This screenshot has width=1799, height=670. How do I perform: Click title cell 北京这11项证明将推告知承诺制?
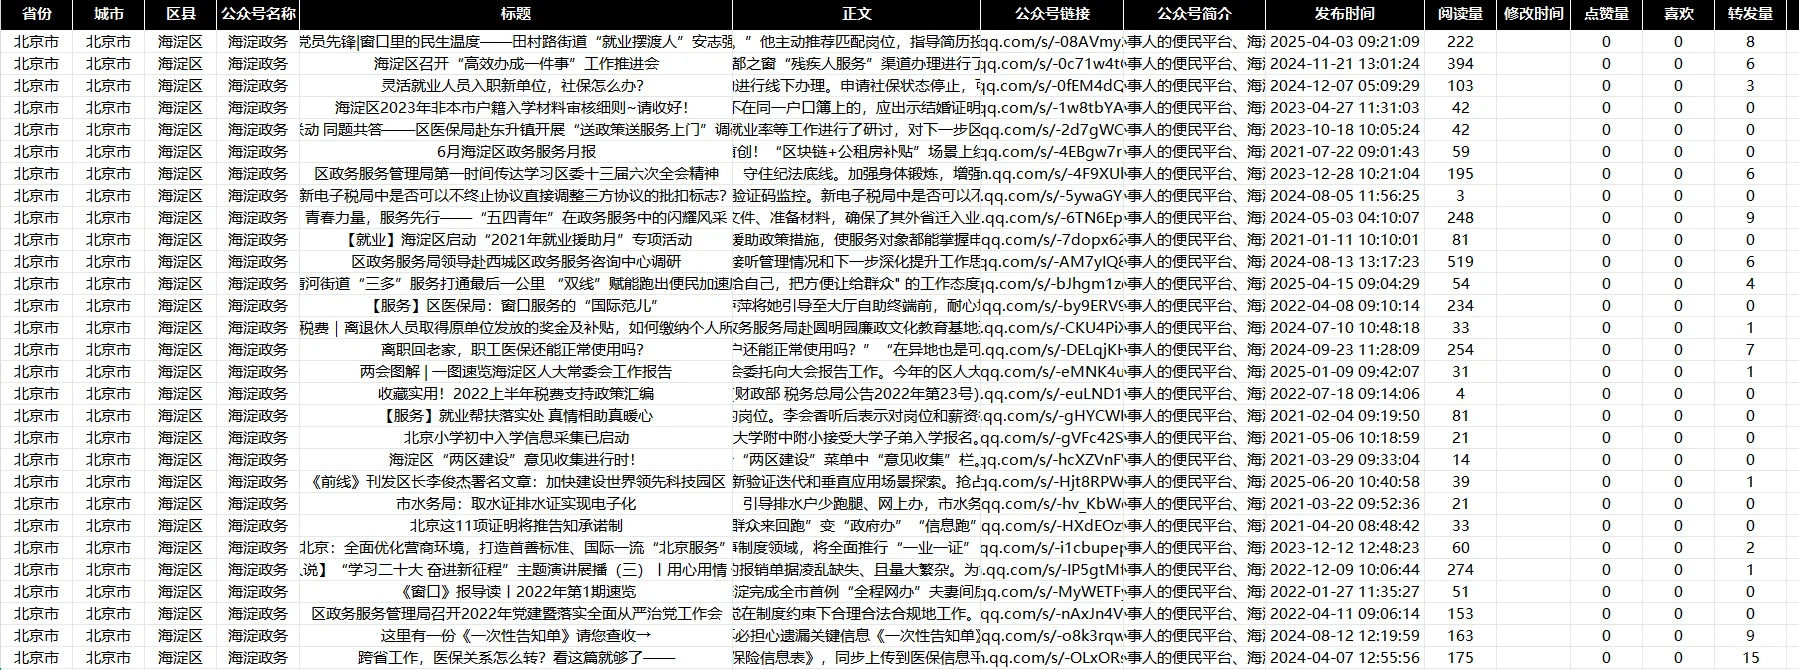[x=516, y=525]
